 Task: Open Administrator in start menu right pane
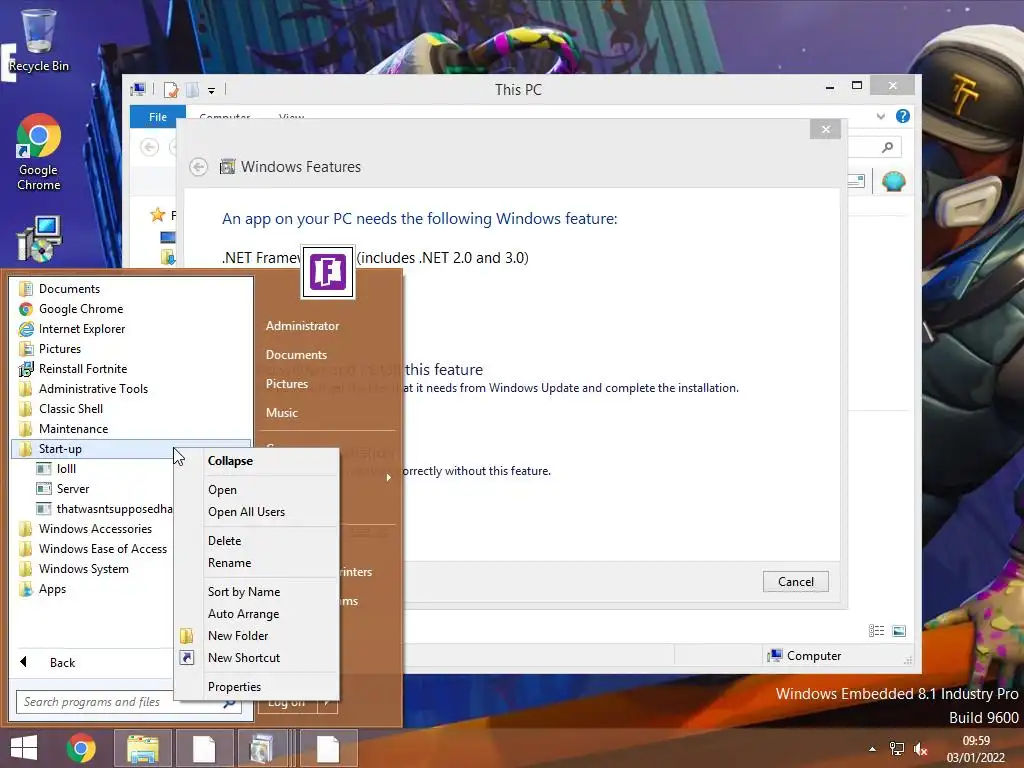click(x=302, y=326)
